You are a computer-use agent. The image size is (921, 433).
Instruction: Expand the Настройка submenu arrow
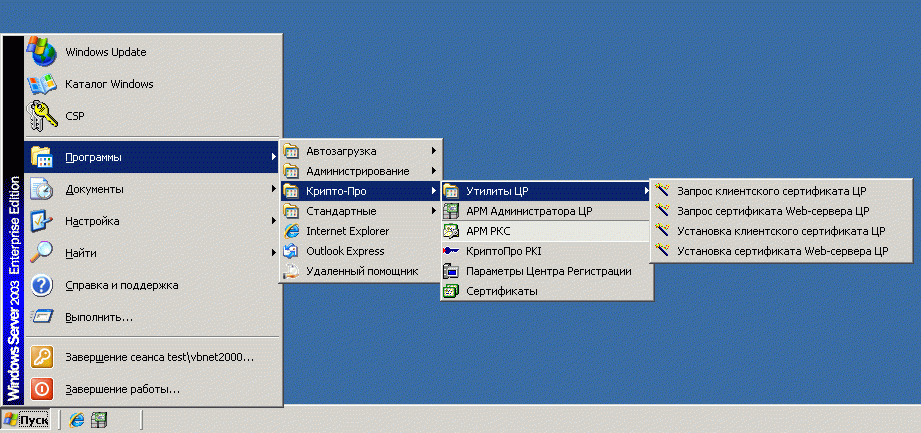[274, 221]
